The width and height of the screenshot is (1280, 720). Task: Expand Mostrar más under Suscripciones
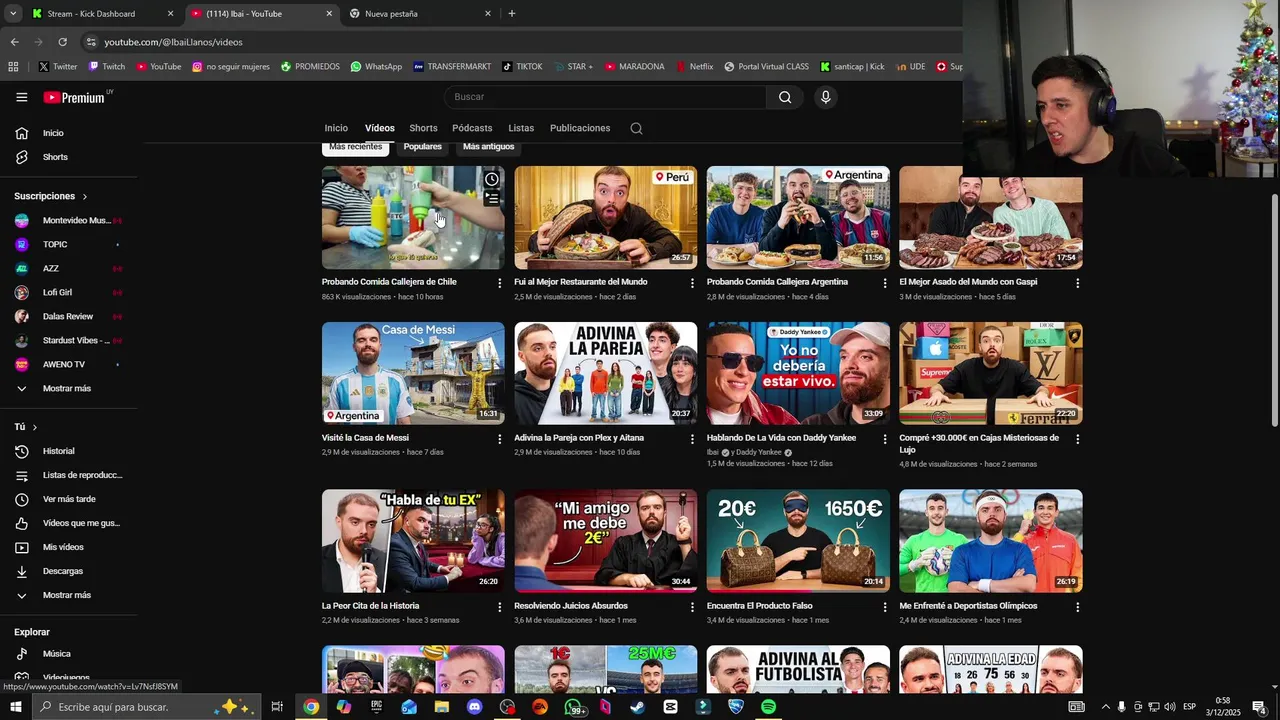69,388
